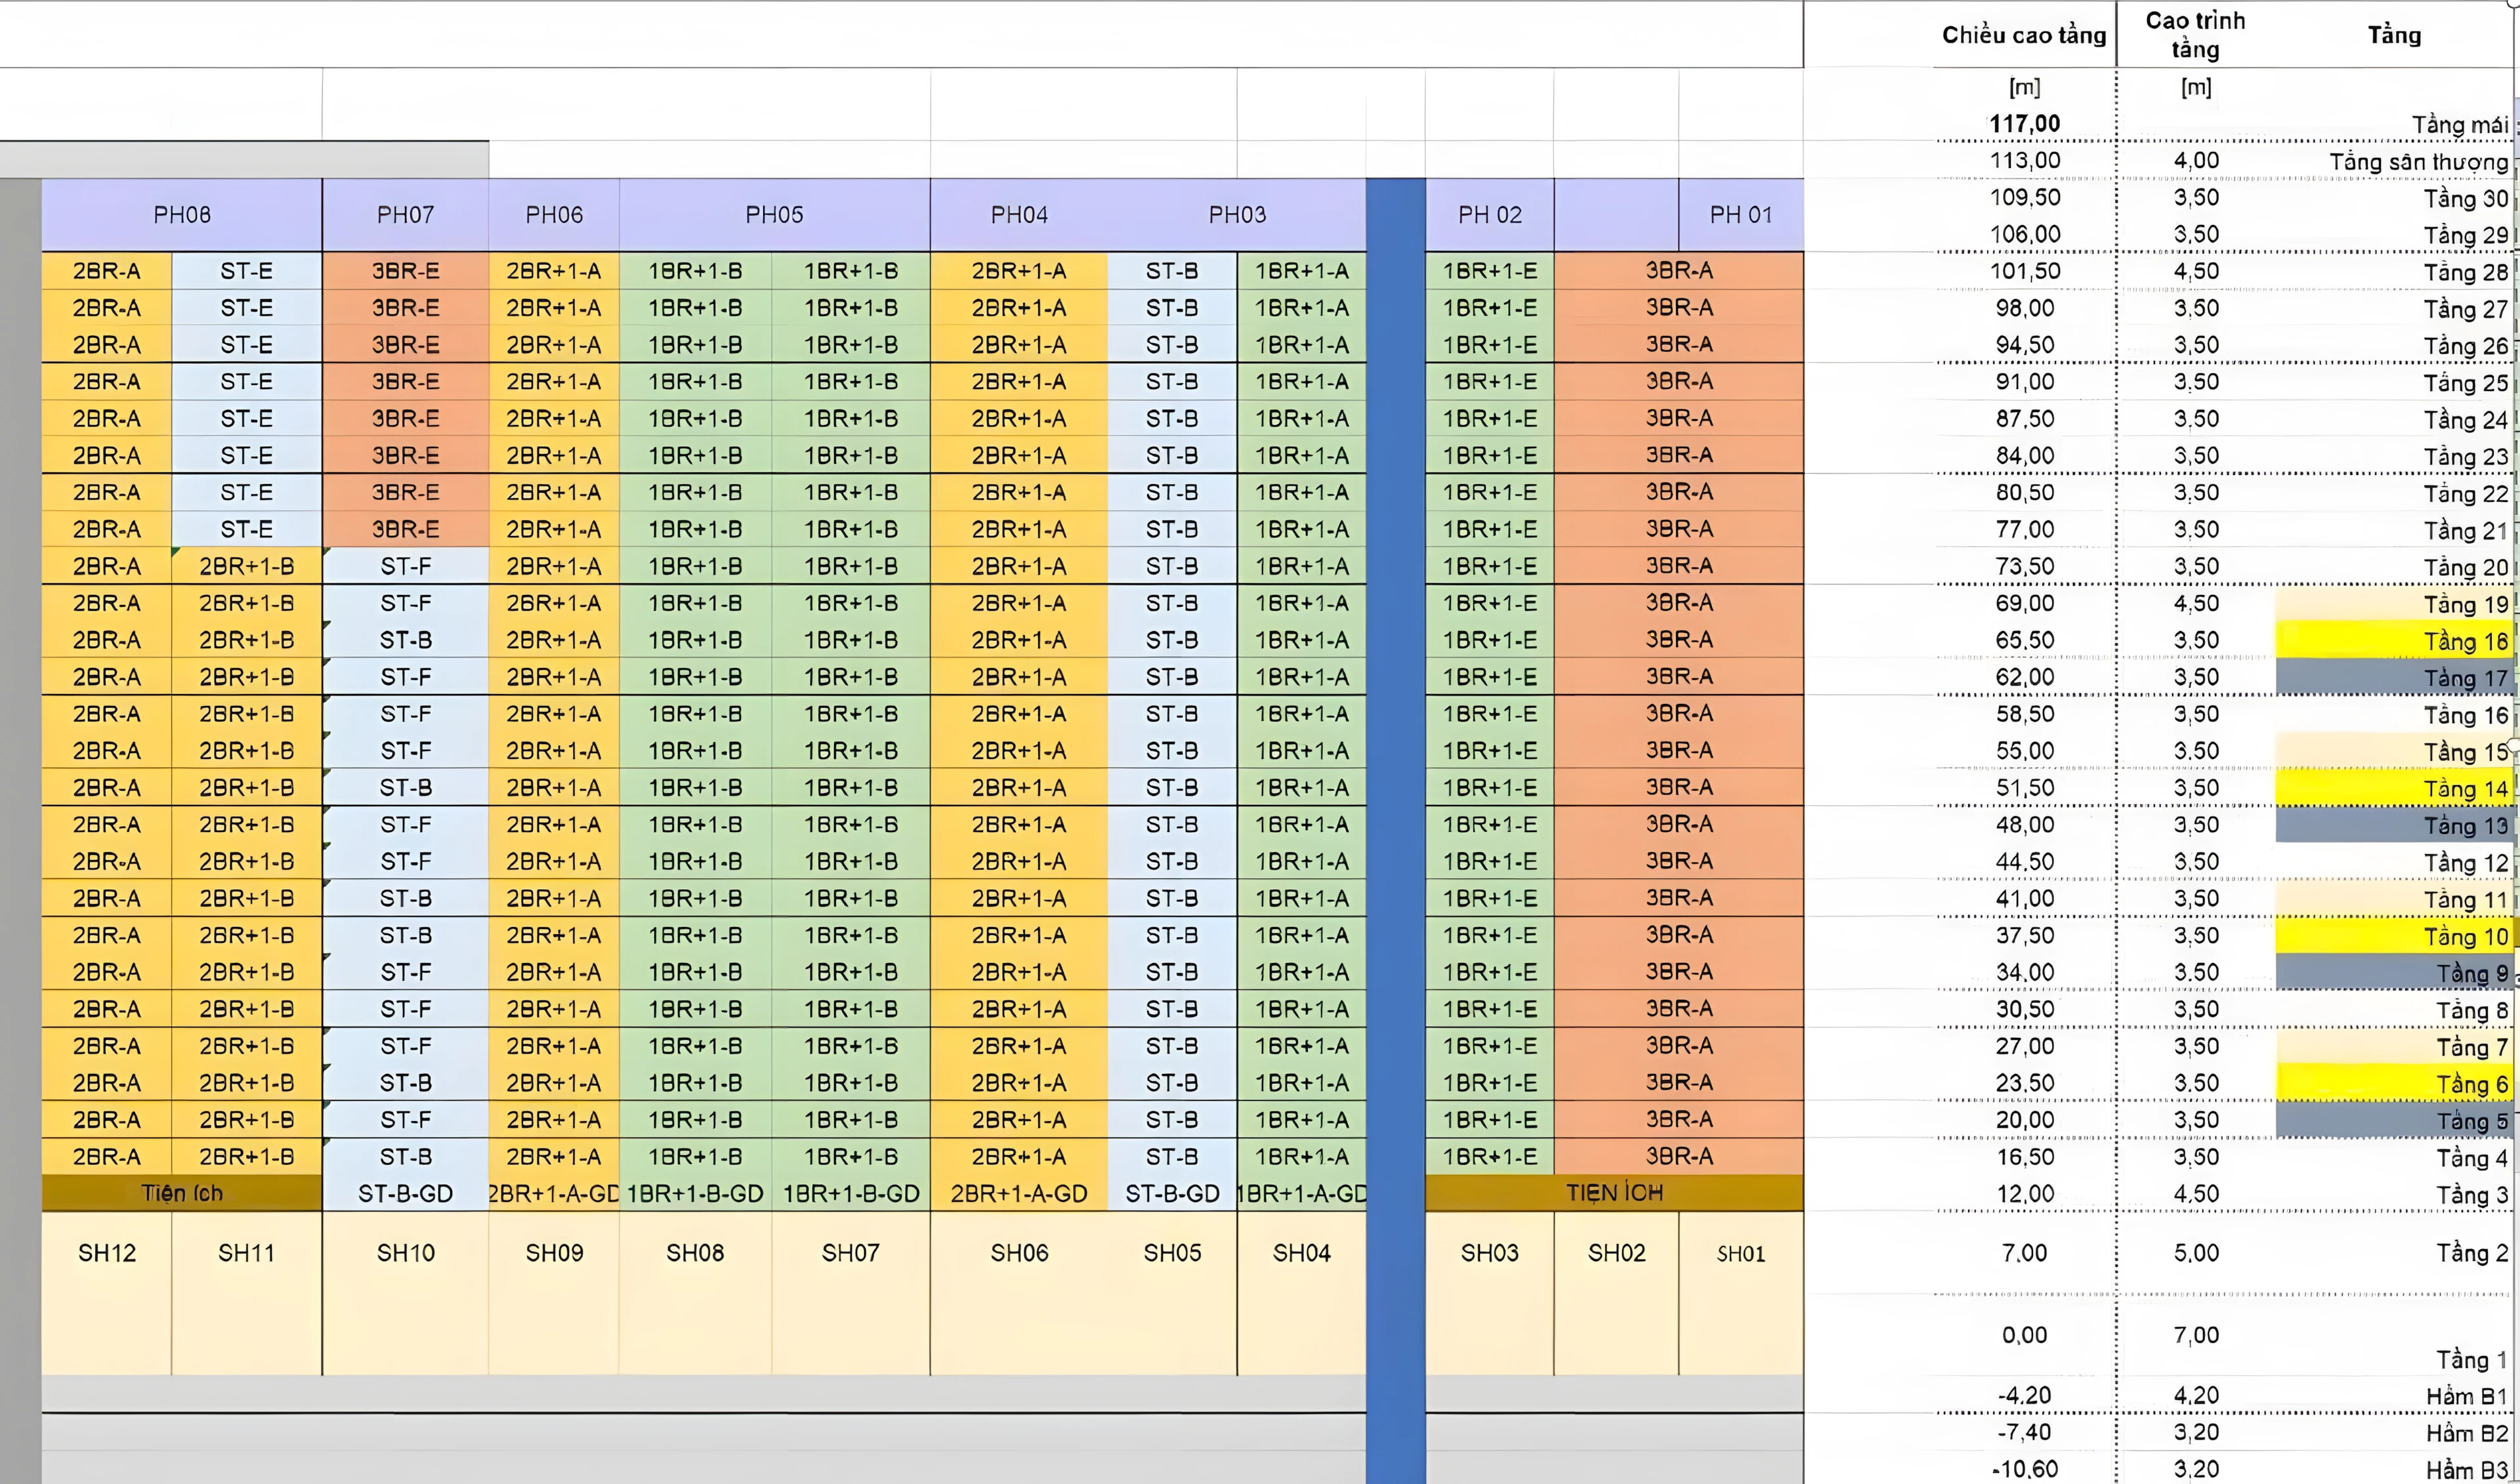Click the 'Cao trình tầng' column header
2520x1484 pixels.
tap(2195, 35)
